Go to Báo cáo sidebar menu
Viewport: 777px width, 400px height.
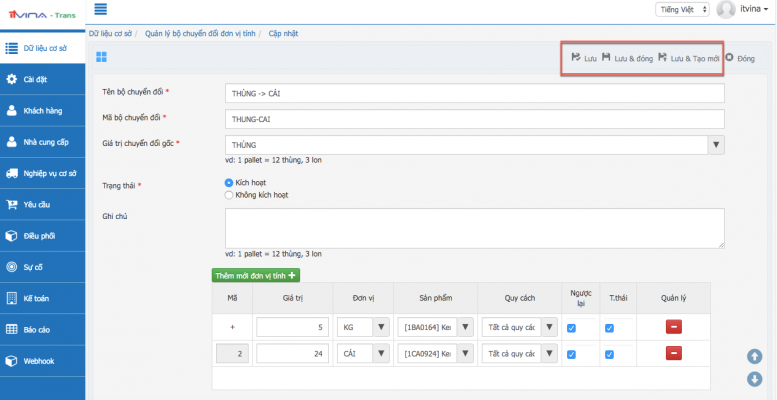click(38, 329)
